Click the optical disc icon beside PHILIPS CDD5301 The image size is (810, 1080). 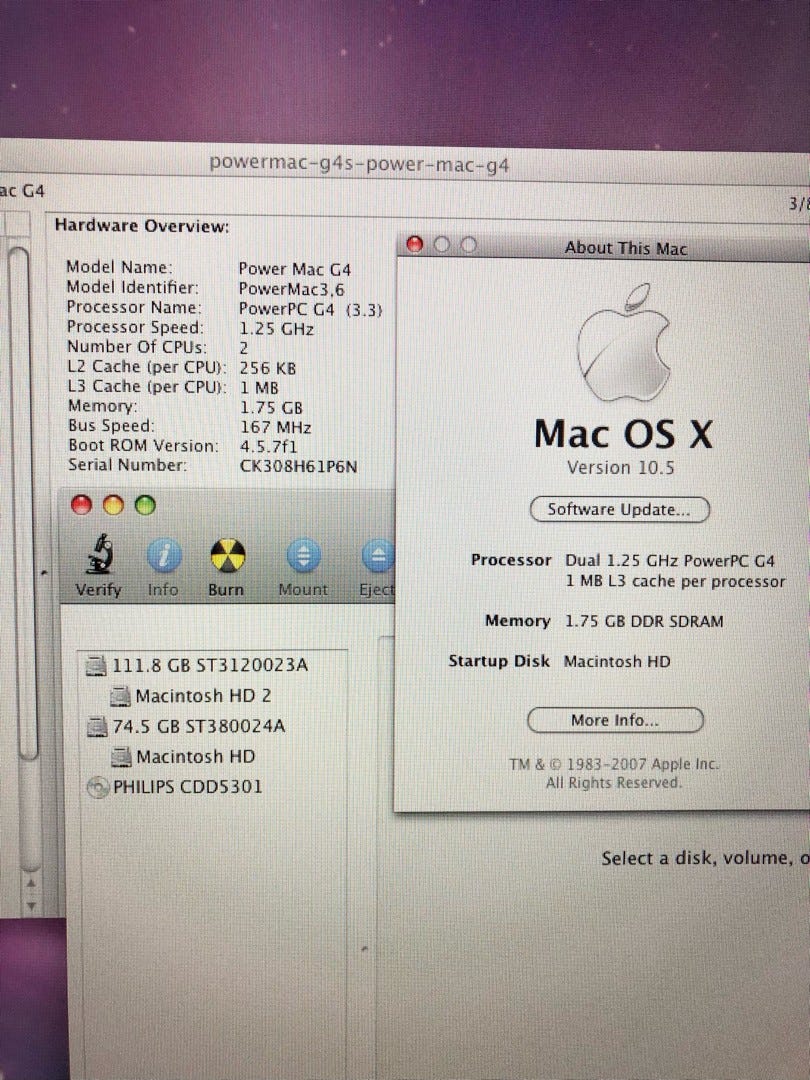coord(98,787)
